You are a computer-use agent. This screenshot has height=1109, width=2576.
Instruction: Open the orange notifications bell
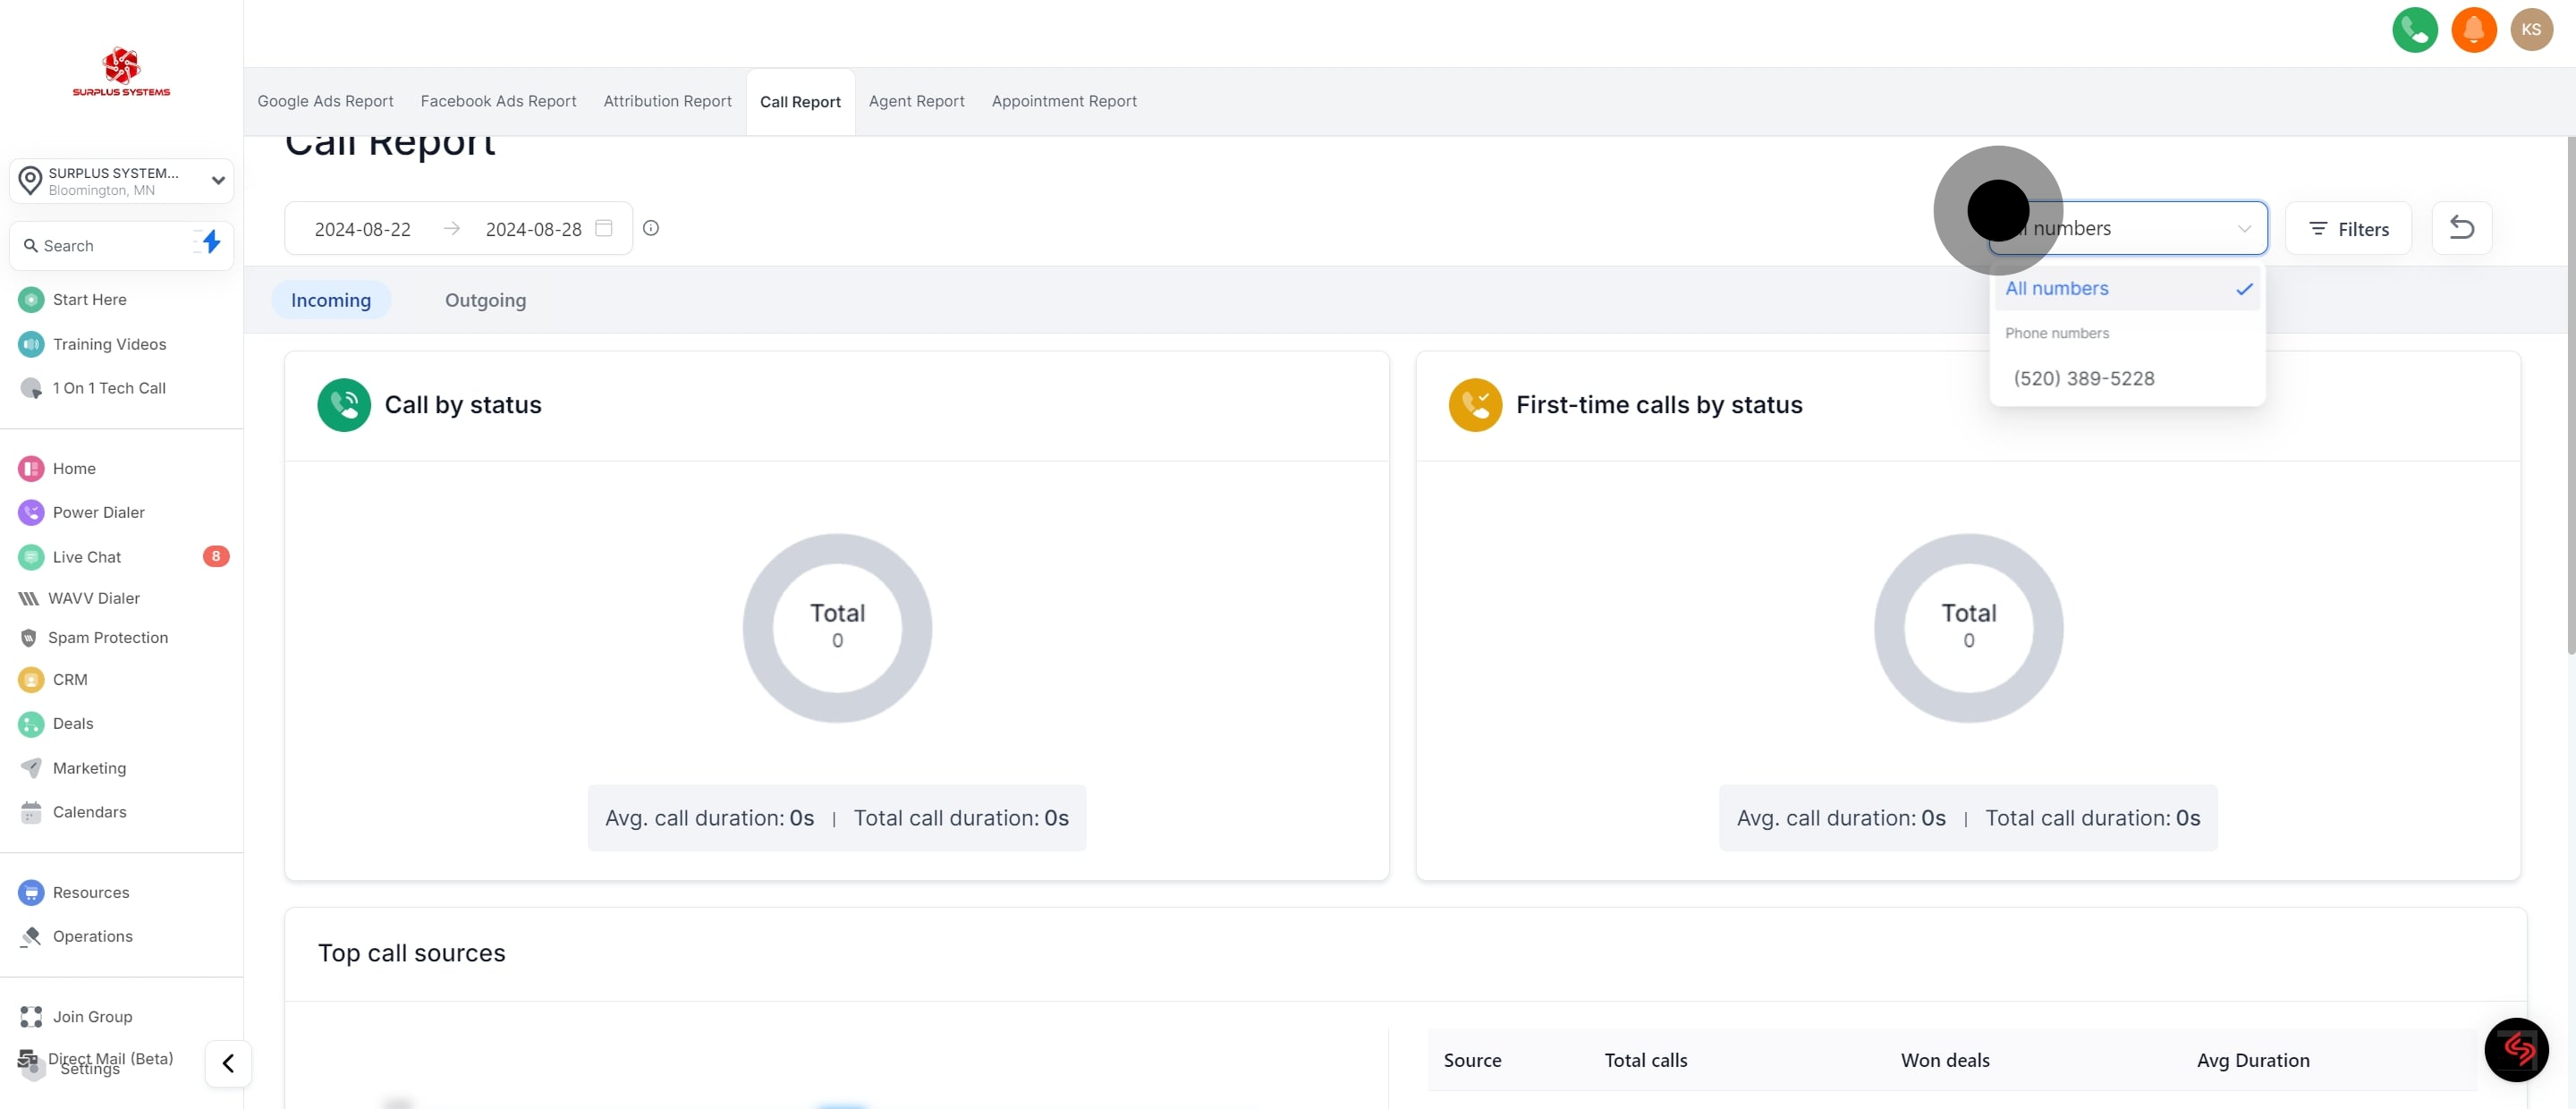pos(2473,30)
